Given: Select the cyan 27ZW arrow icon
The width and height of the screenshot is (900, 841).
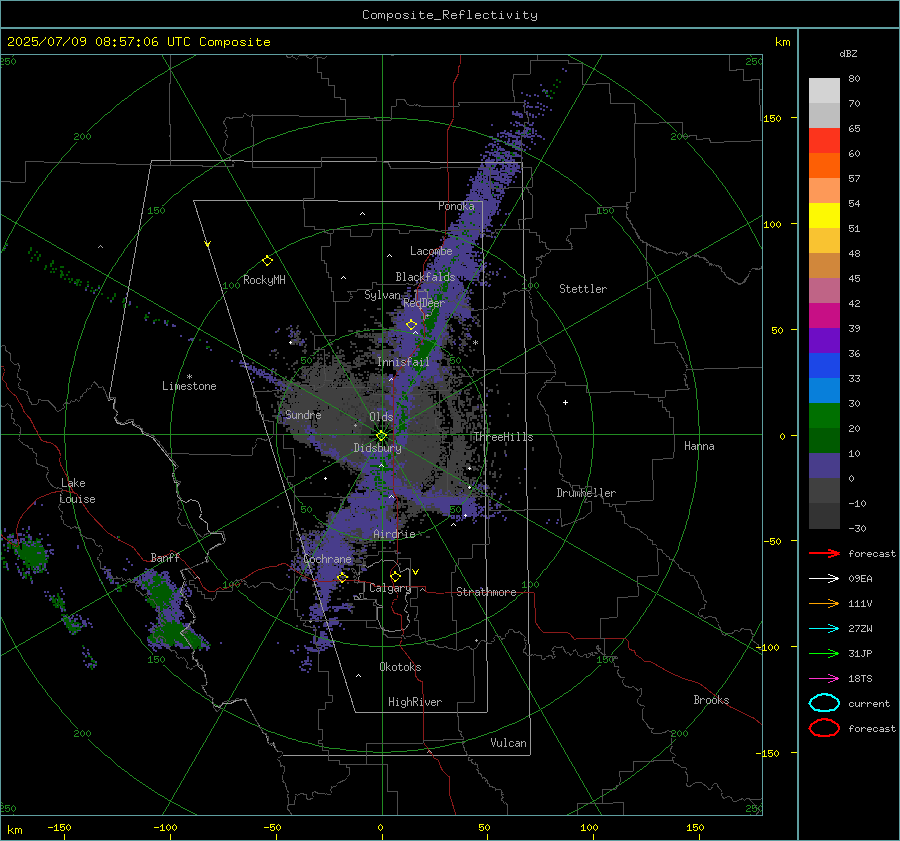Looking at the screenshot, I should pos(824,629).
